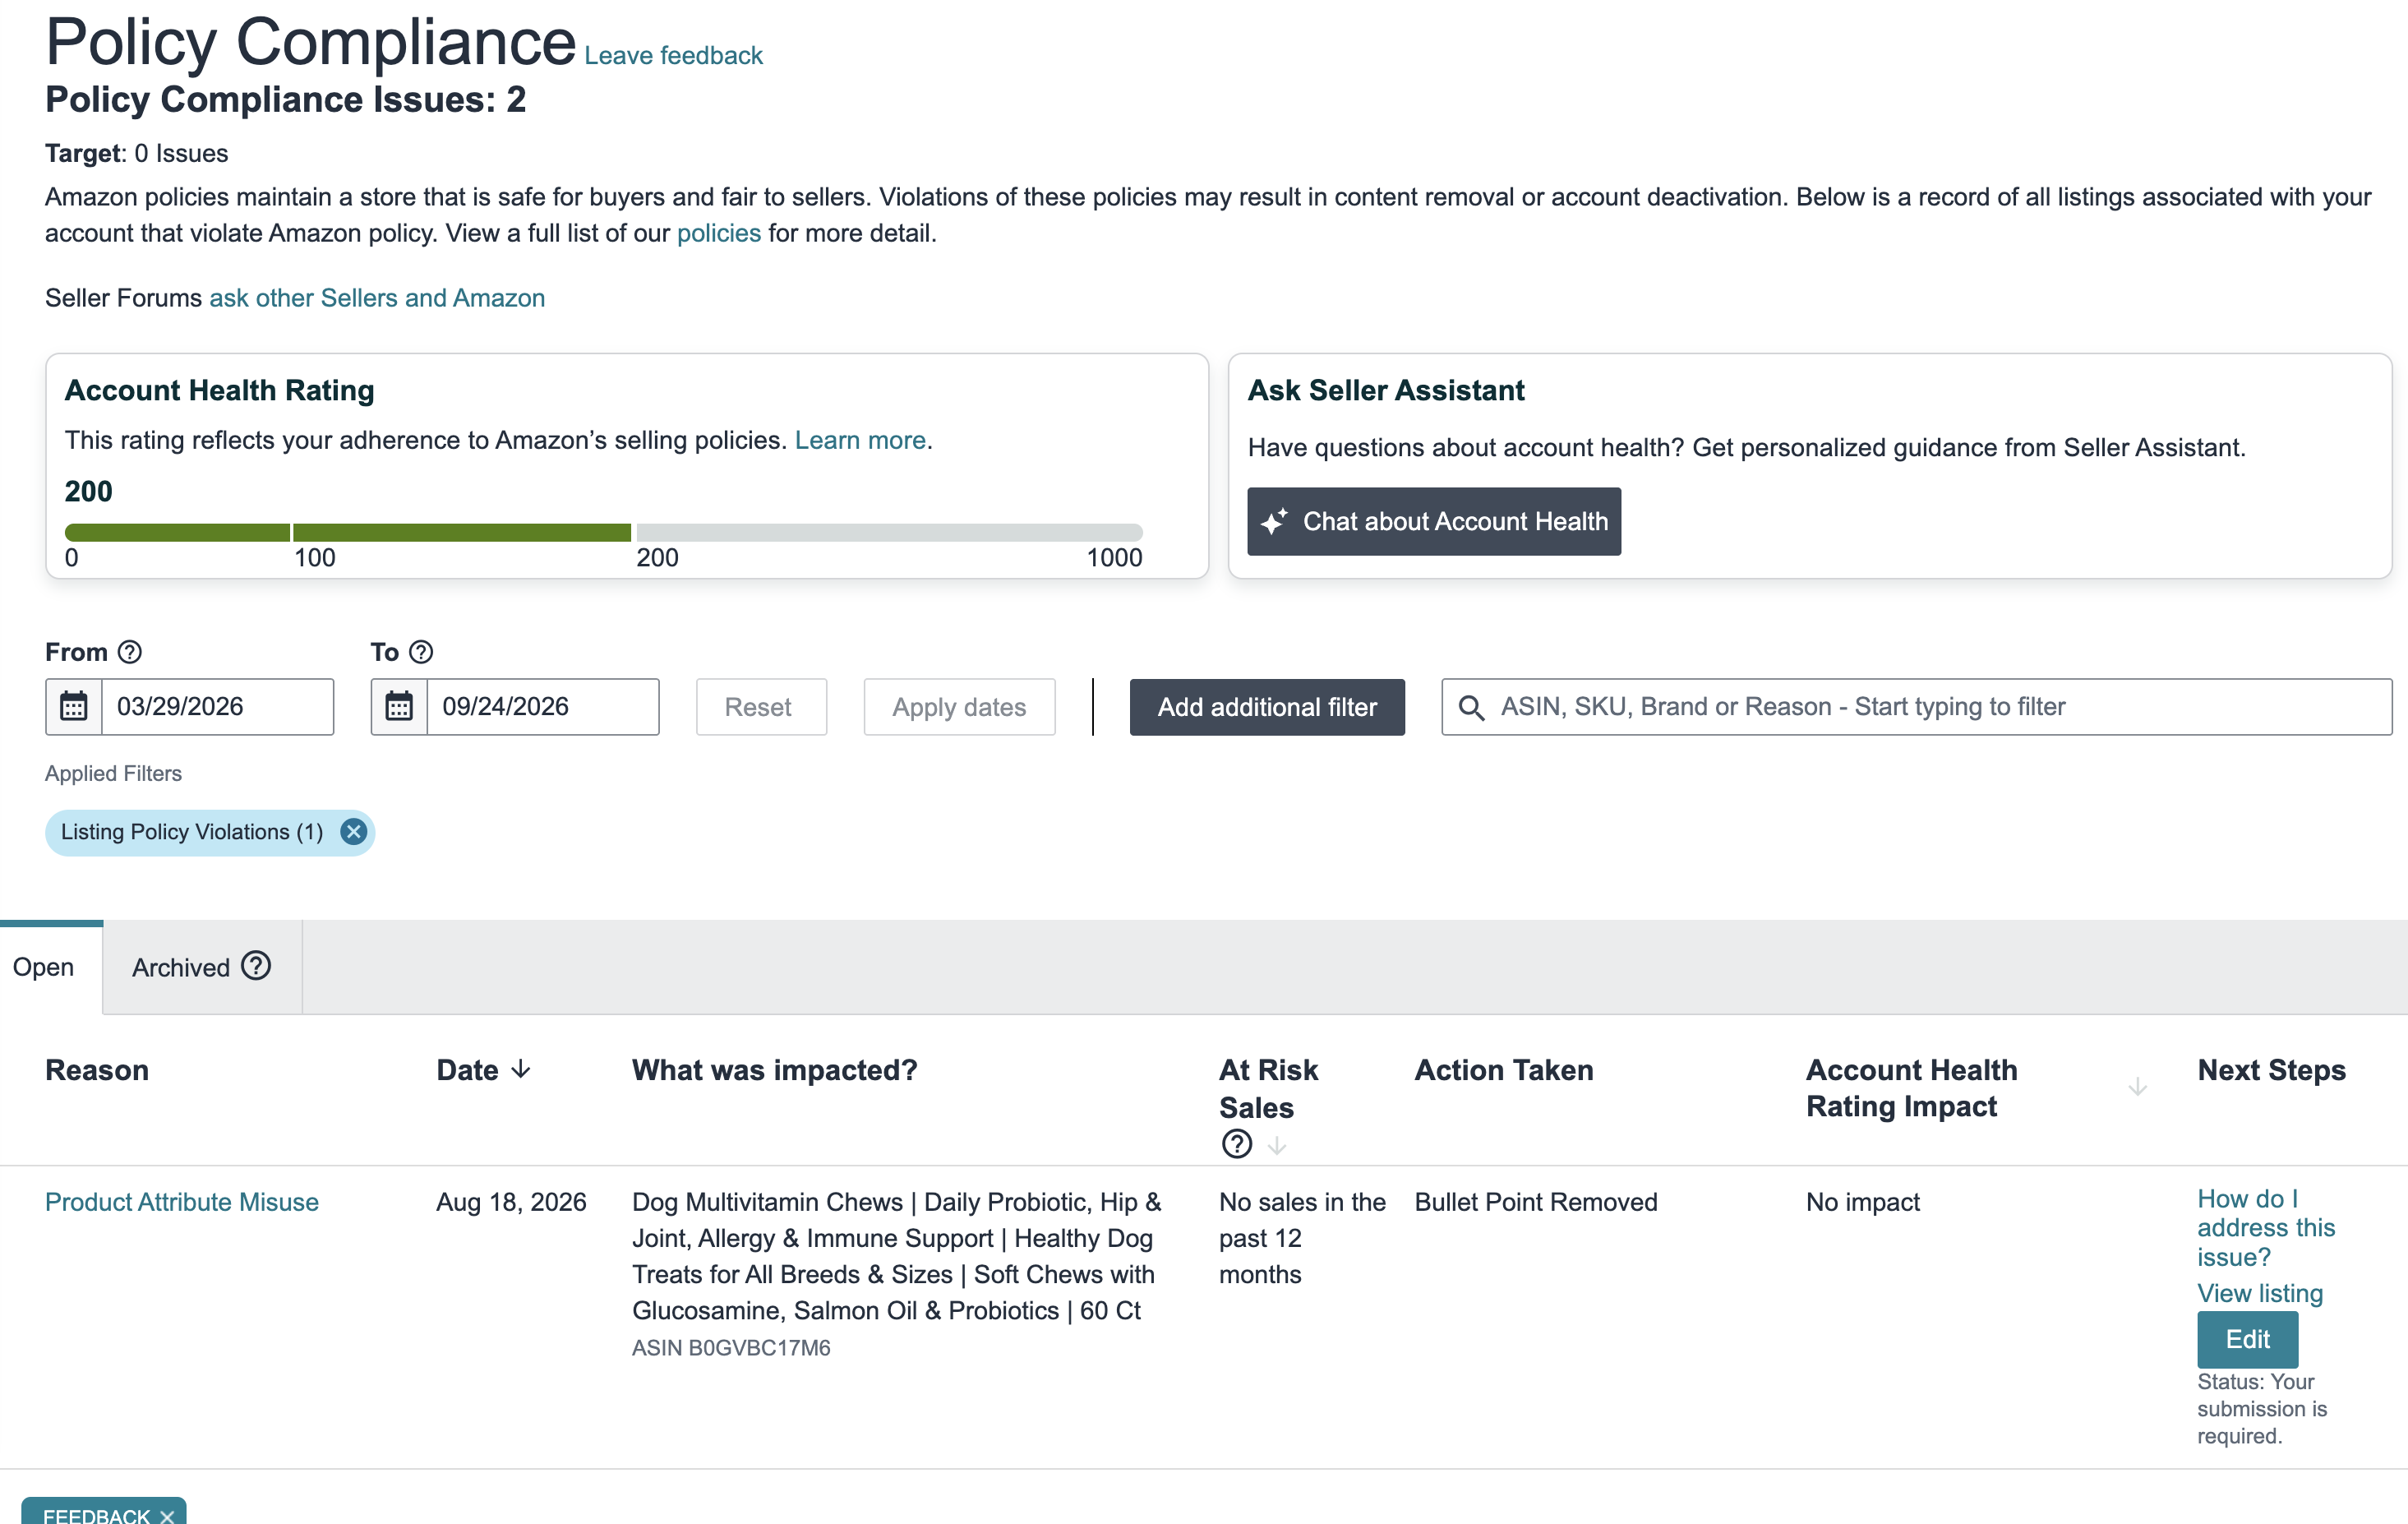
Task: Click the To date input 09/24/2026
Action: [x=543, y=707]
